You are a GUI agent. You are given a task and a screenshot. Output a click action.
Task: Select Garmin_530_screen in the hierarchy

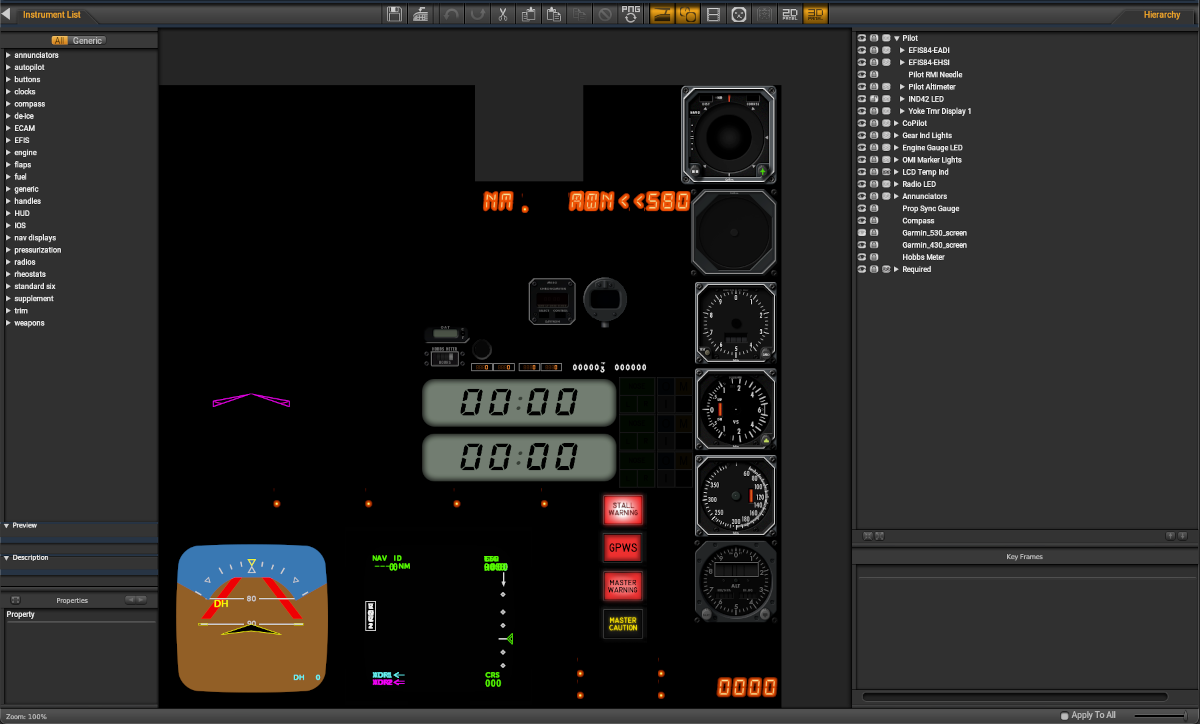click(x=934, y=233)
